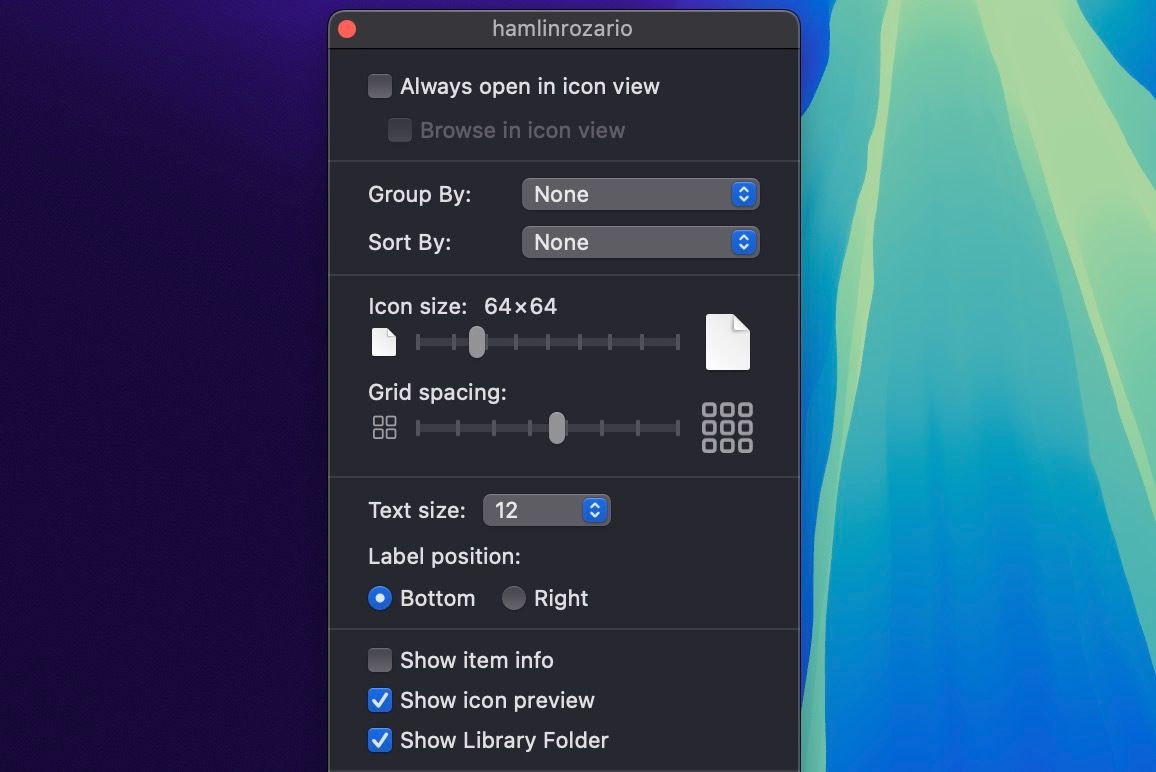1156x772 pixels.
Task: Click the stepper arrows on Group By menu
Action: (x=742, y=194)
